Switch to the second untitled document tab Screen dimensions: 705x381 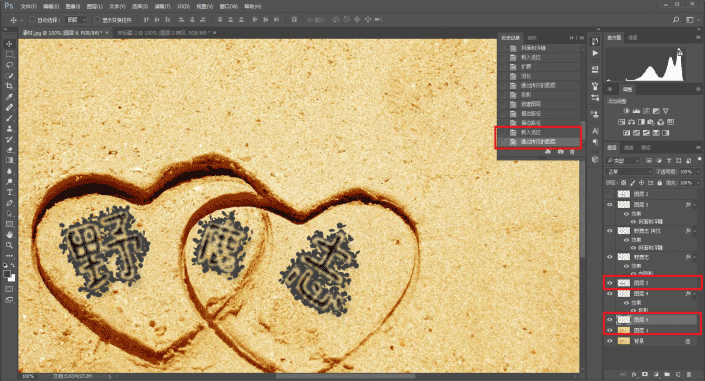(x=164, y=33)
